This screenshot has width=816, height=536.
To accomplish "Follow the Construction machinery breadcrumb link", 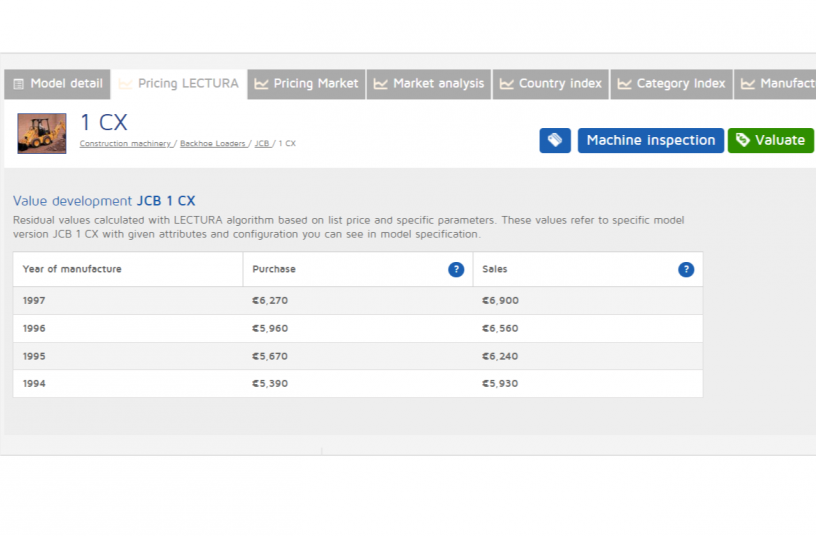I will [x=125, y=144].
